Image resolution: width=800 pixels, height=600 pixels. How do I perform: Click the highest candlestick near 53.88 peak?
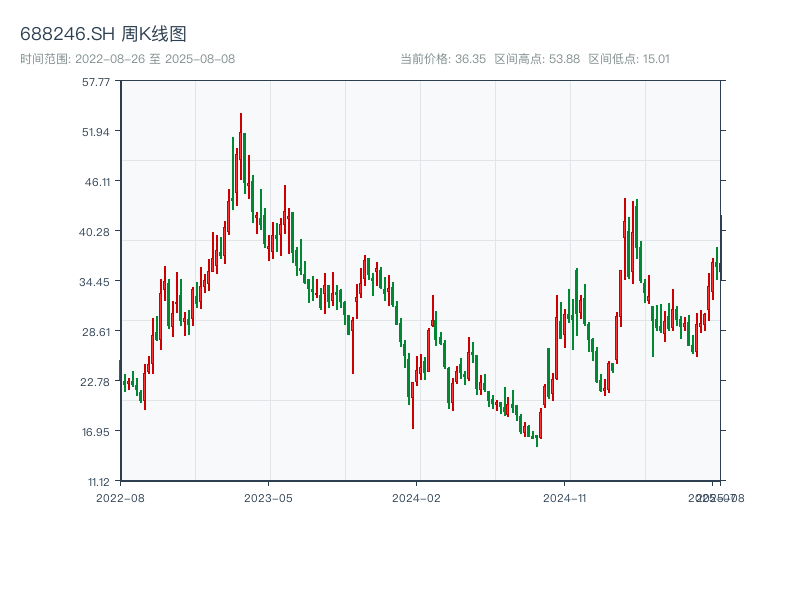241,146
